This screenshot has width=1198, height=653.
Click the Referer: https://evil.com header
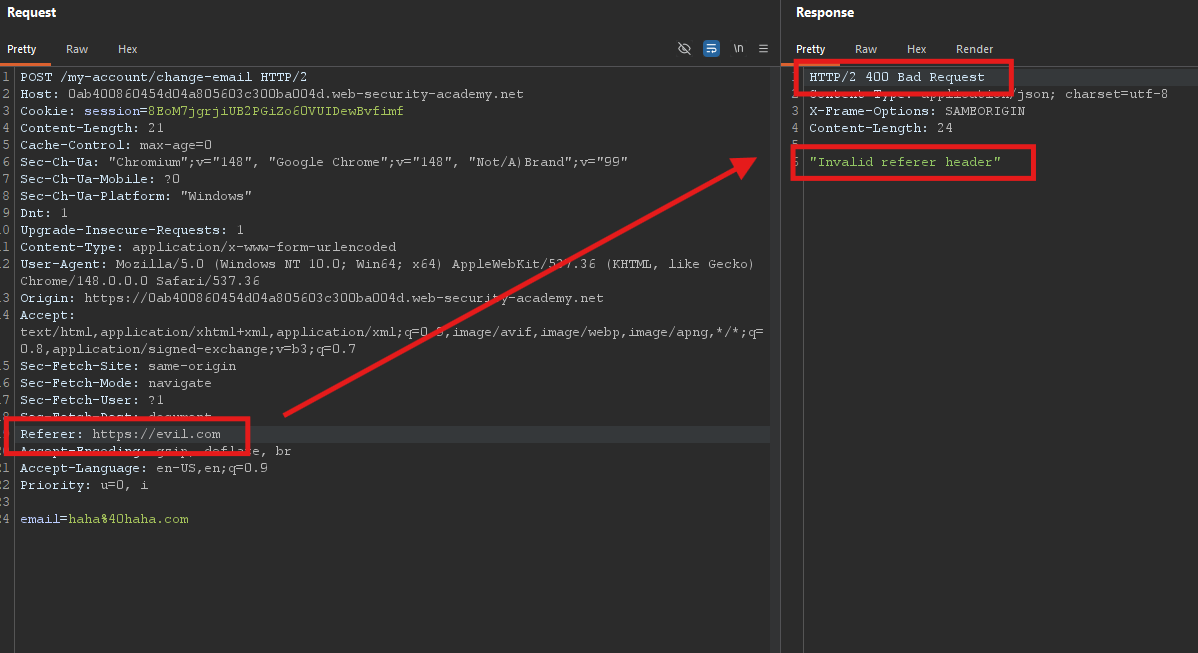[120, 434]
